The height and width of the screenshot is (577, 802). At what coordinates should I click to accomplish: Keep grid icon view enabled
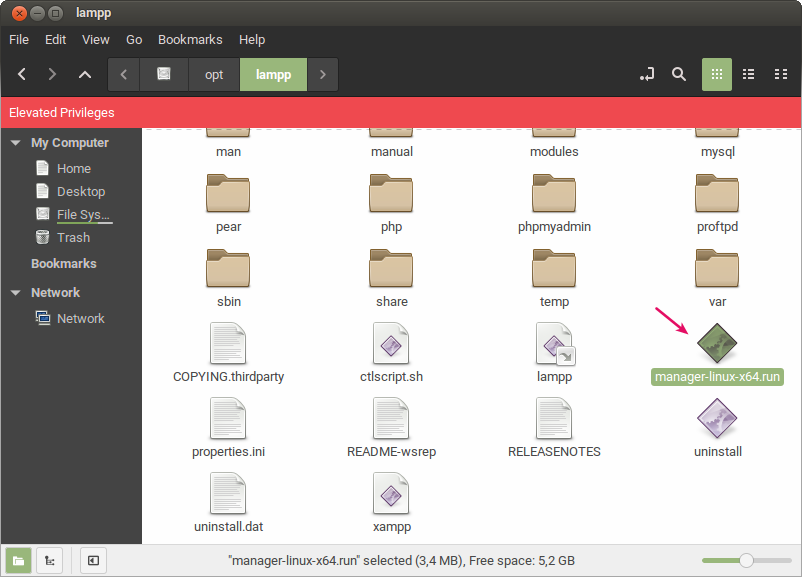717,74
